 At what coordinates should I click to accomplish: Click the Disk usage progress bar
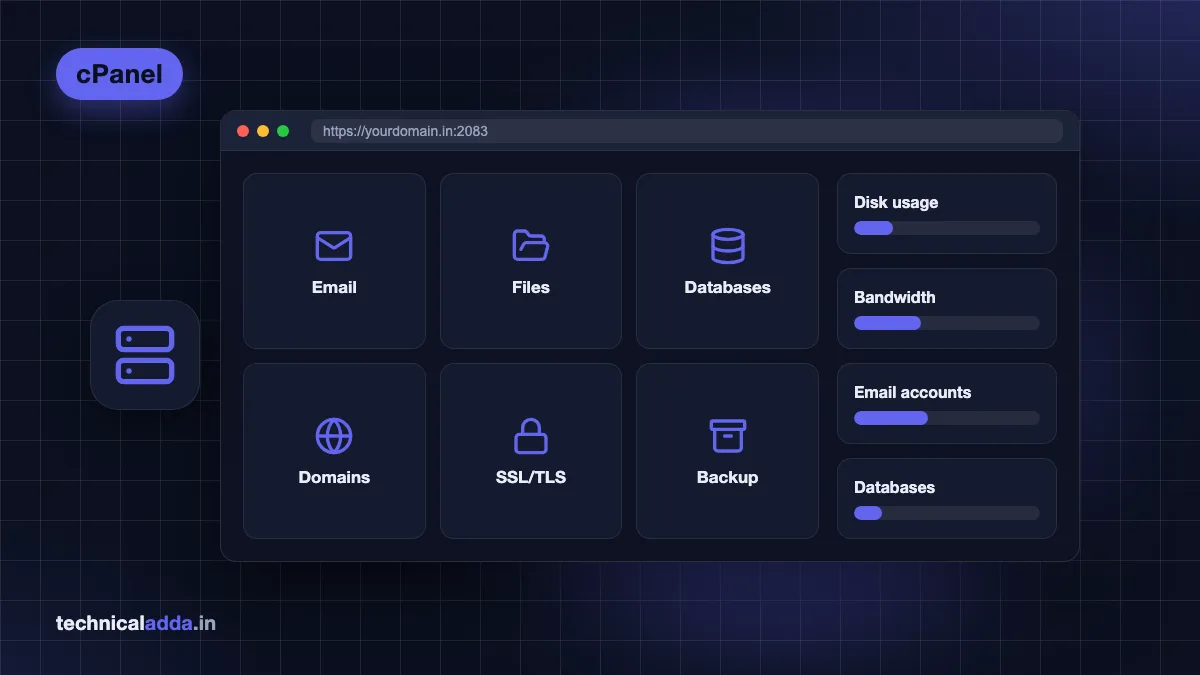pos(947,228)
